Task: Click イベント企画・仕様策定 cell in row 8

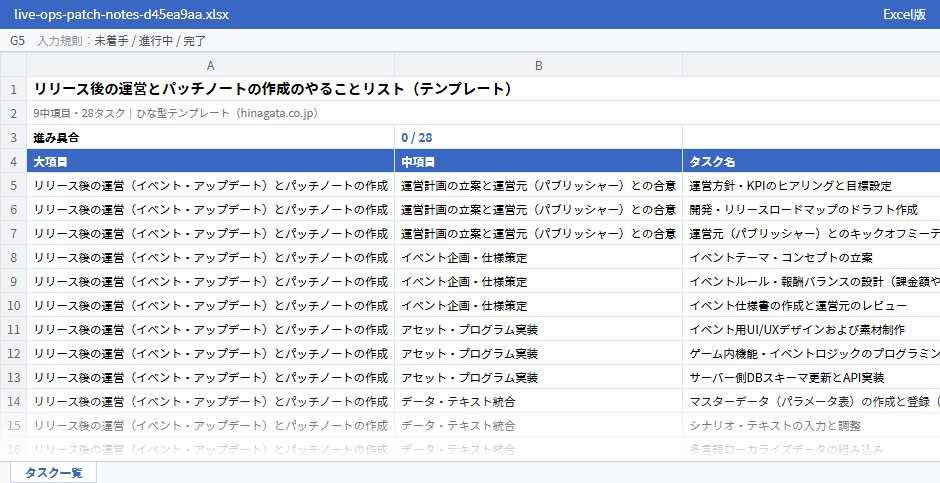Action: 538,257
